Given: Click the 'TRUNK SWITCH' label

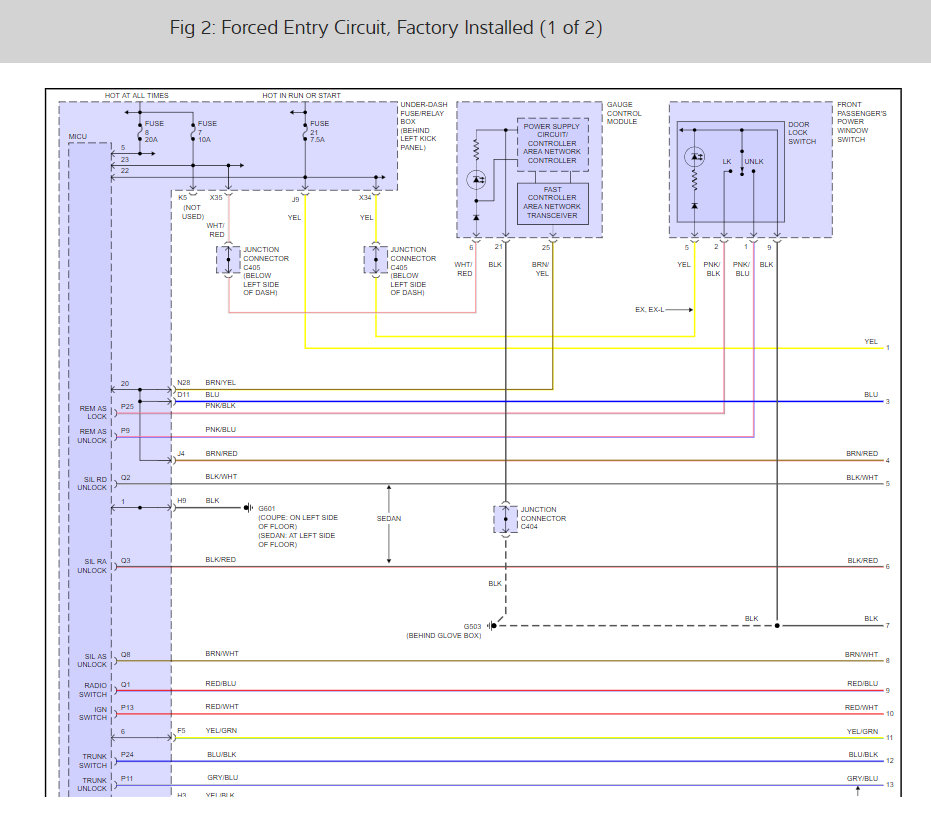Looking at the screenshot, I should point(93,761).
